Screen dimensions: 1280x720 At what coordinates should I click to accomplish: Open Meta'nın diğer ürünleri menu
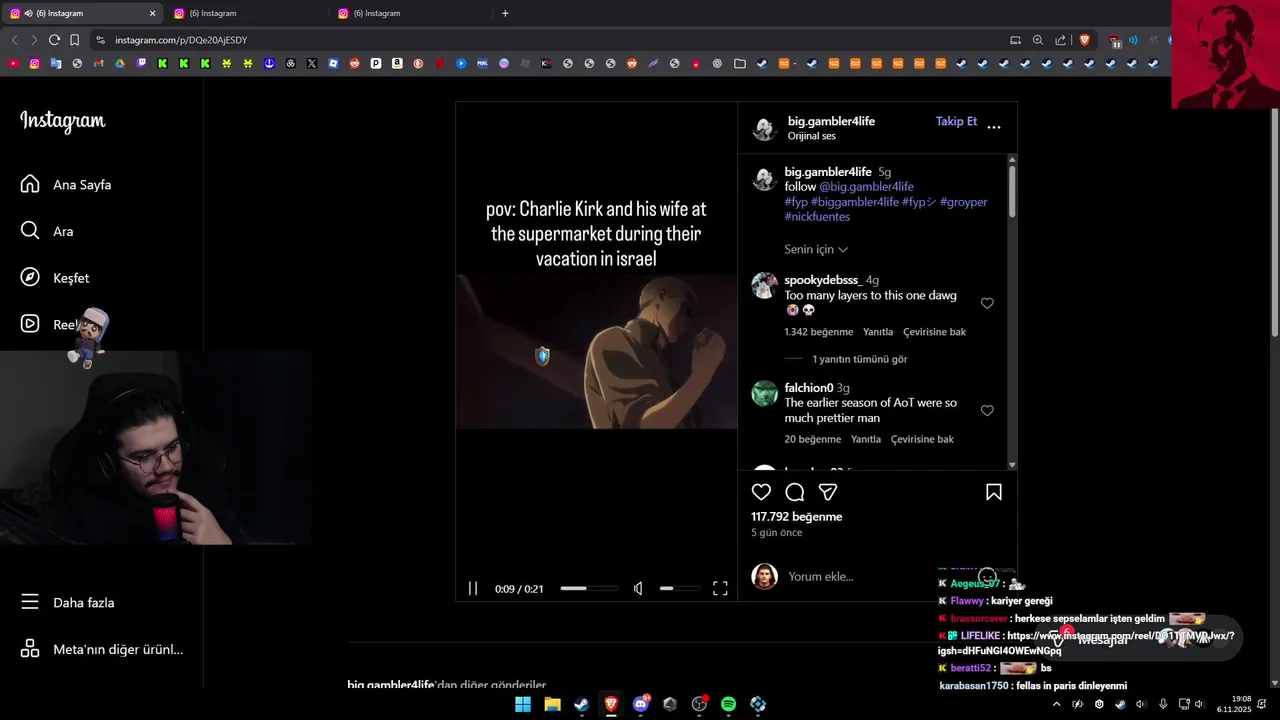point(102,649)
